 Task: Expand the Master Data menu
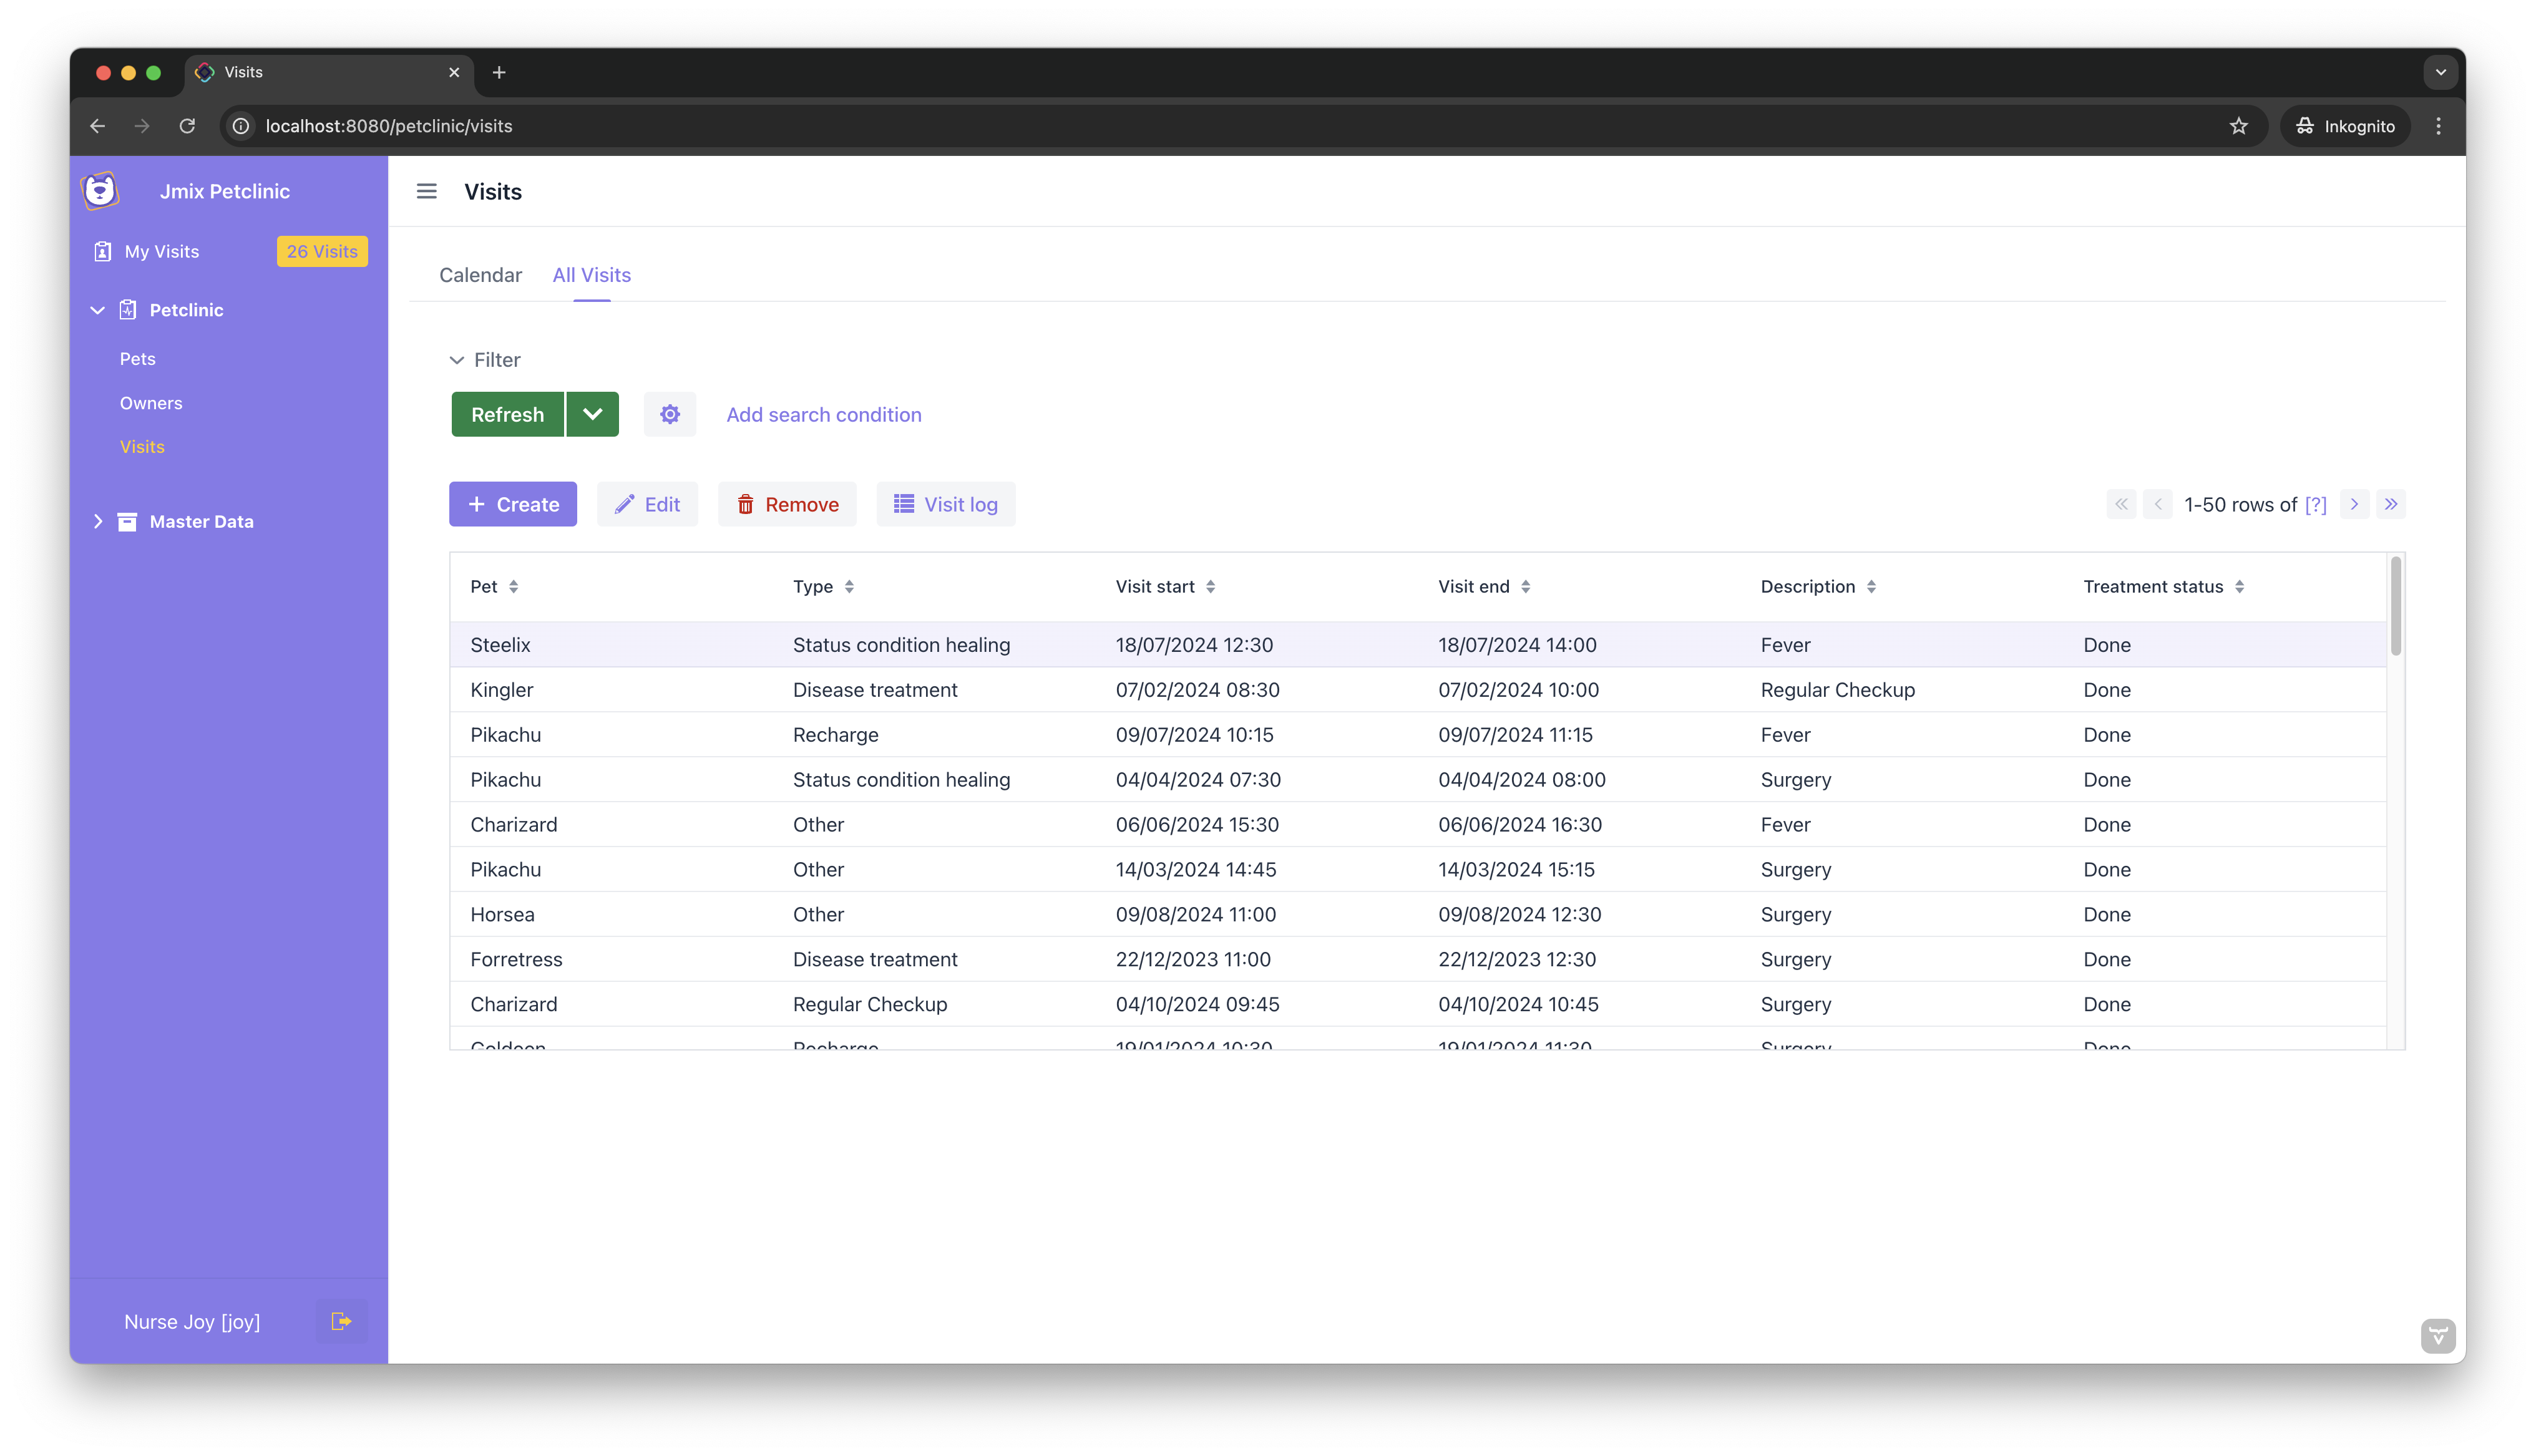coord(98,521)
